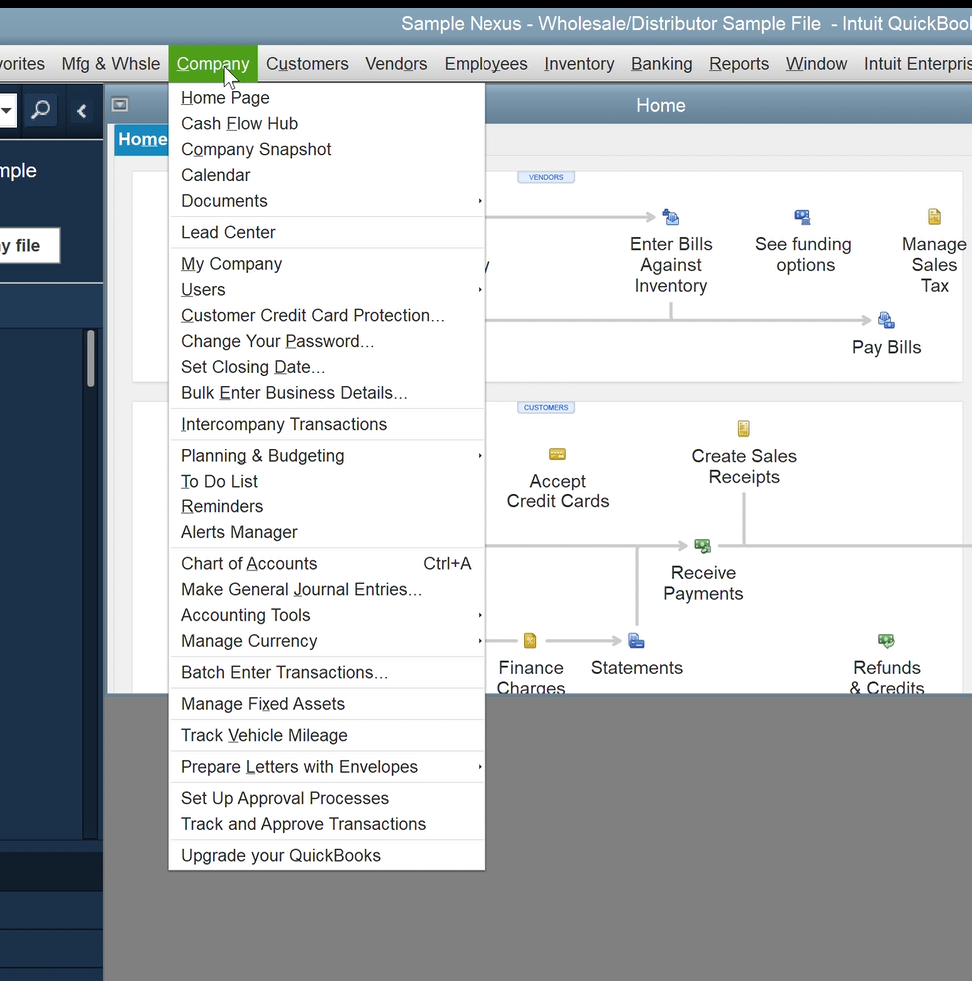Click the Enter Bills Against Inventory icon
Viewport: 972px width, 981px height.
(x=671, y=218)
